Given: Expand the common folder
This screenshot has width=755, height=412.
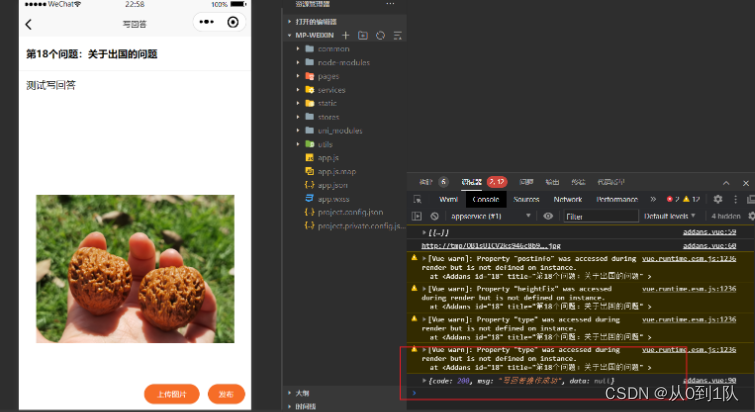Looking at the screenshot, I should (x=298, y=49).
